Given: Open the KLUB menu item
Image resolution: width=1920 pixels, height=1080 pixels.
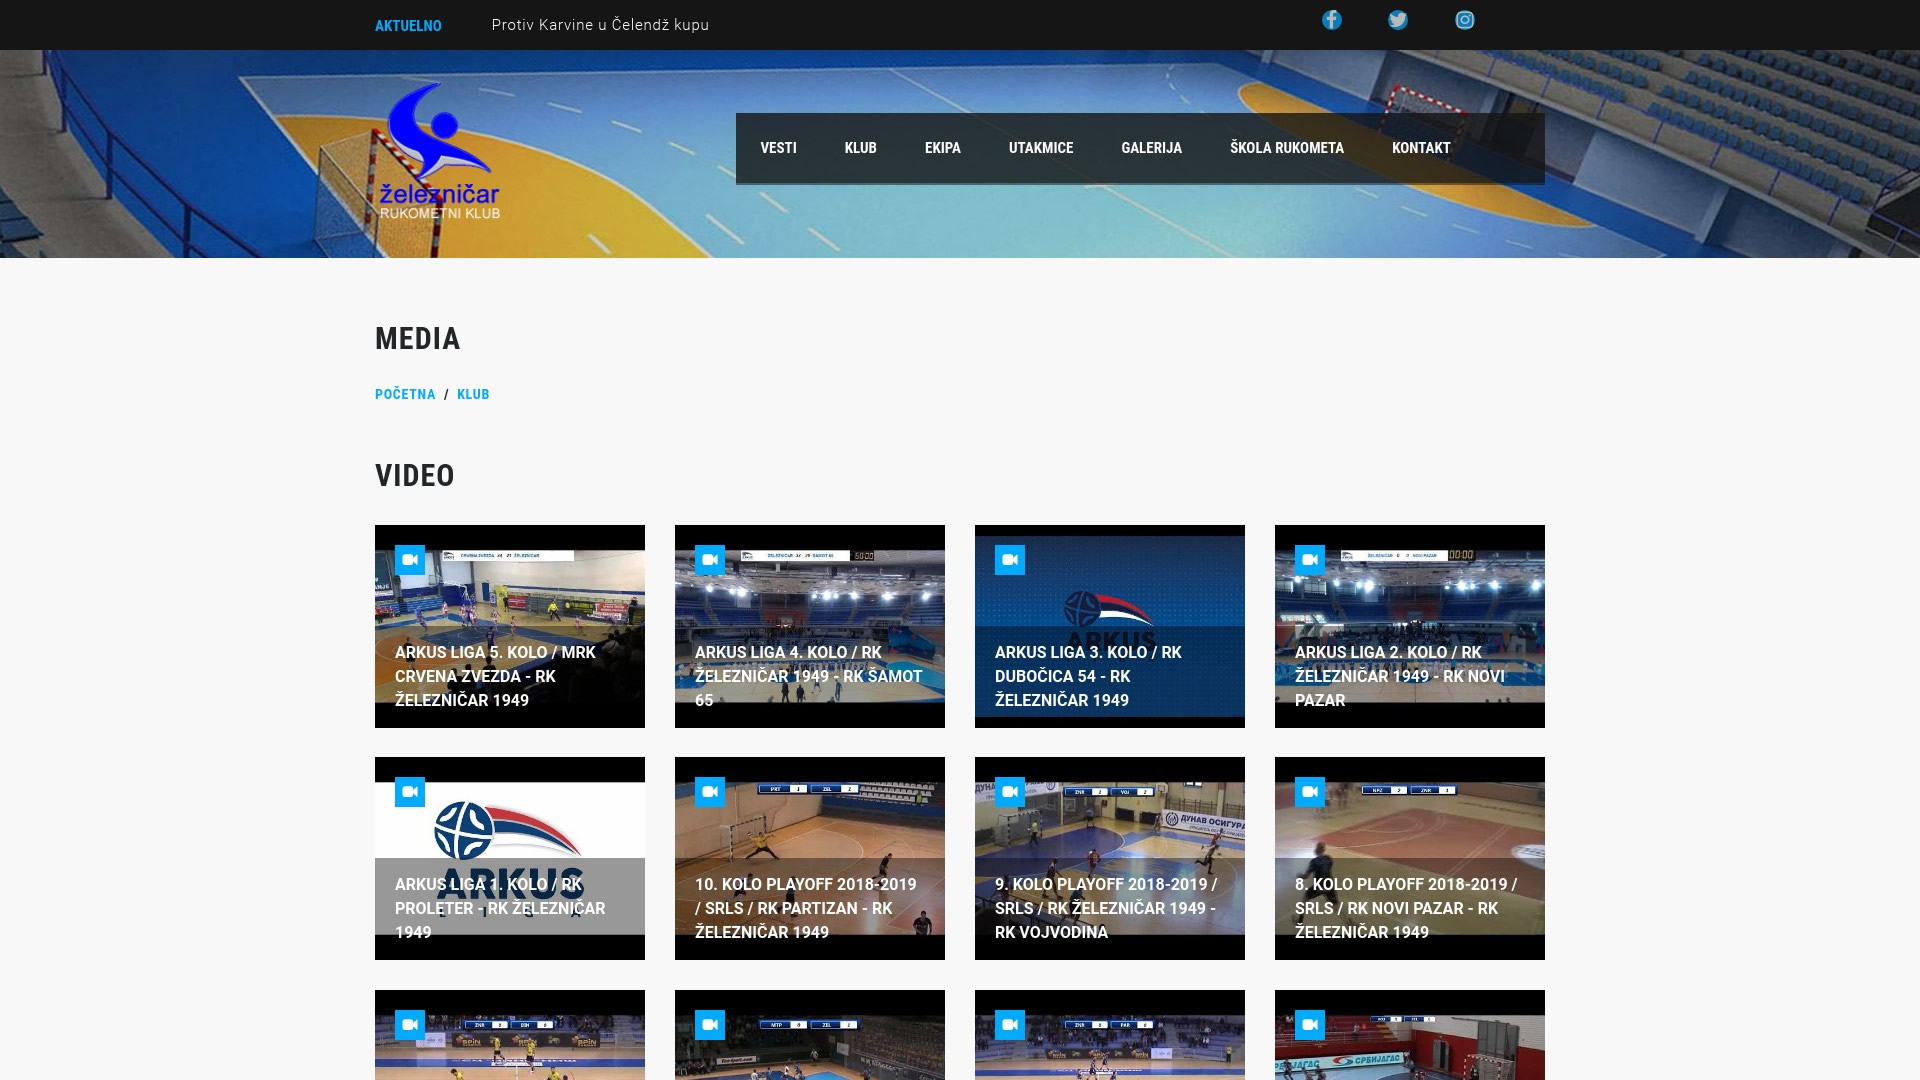Looking at the screenshot, I should tap(860, 148).
